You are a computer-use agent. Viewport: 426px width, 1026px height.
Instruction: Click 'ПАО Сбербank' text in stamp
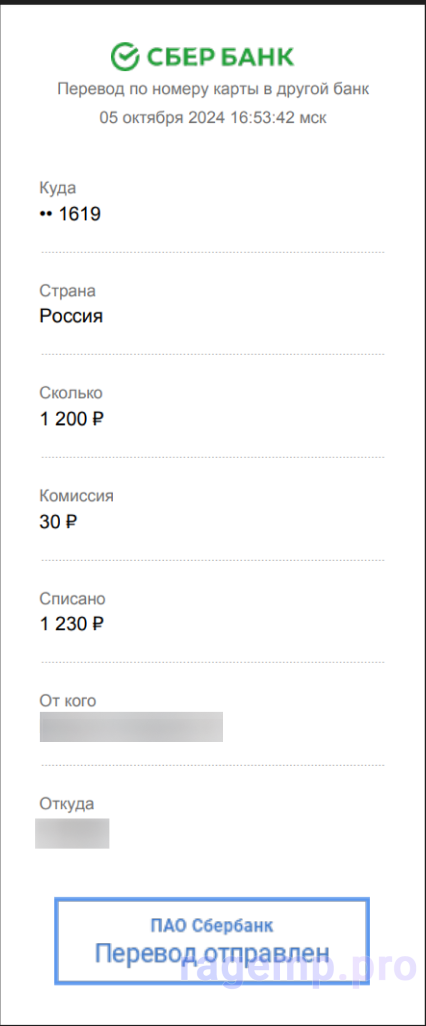[x=212, y=925]
